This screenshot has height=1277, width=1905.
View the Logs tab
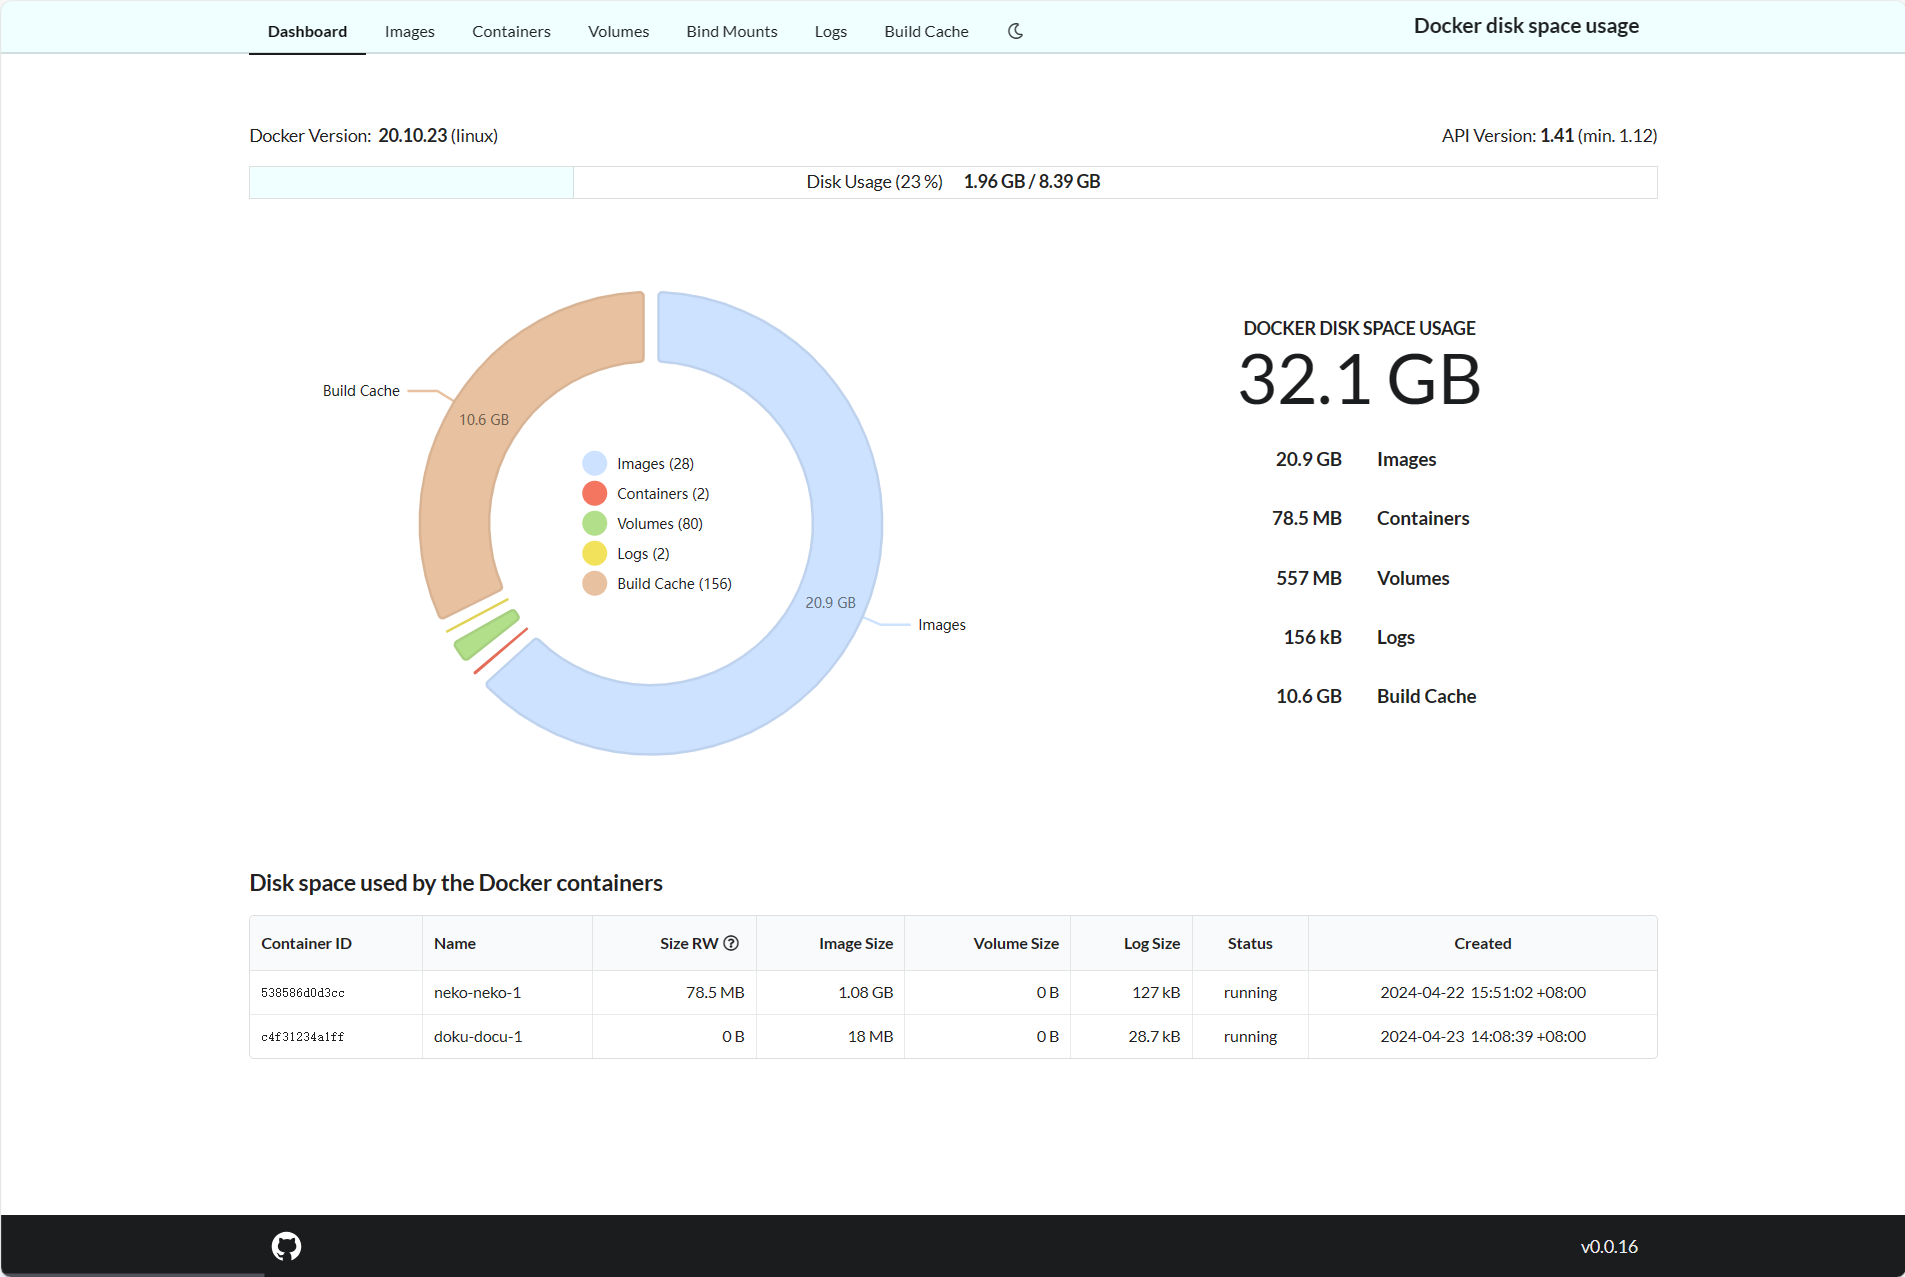click(830, 31)
